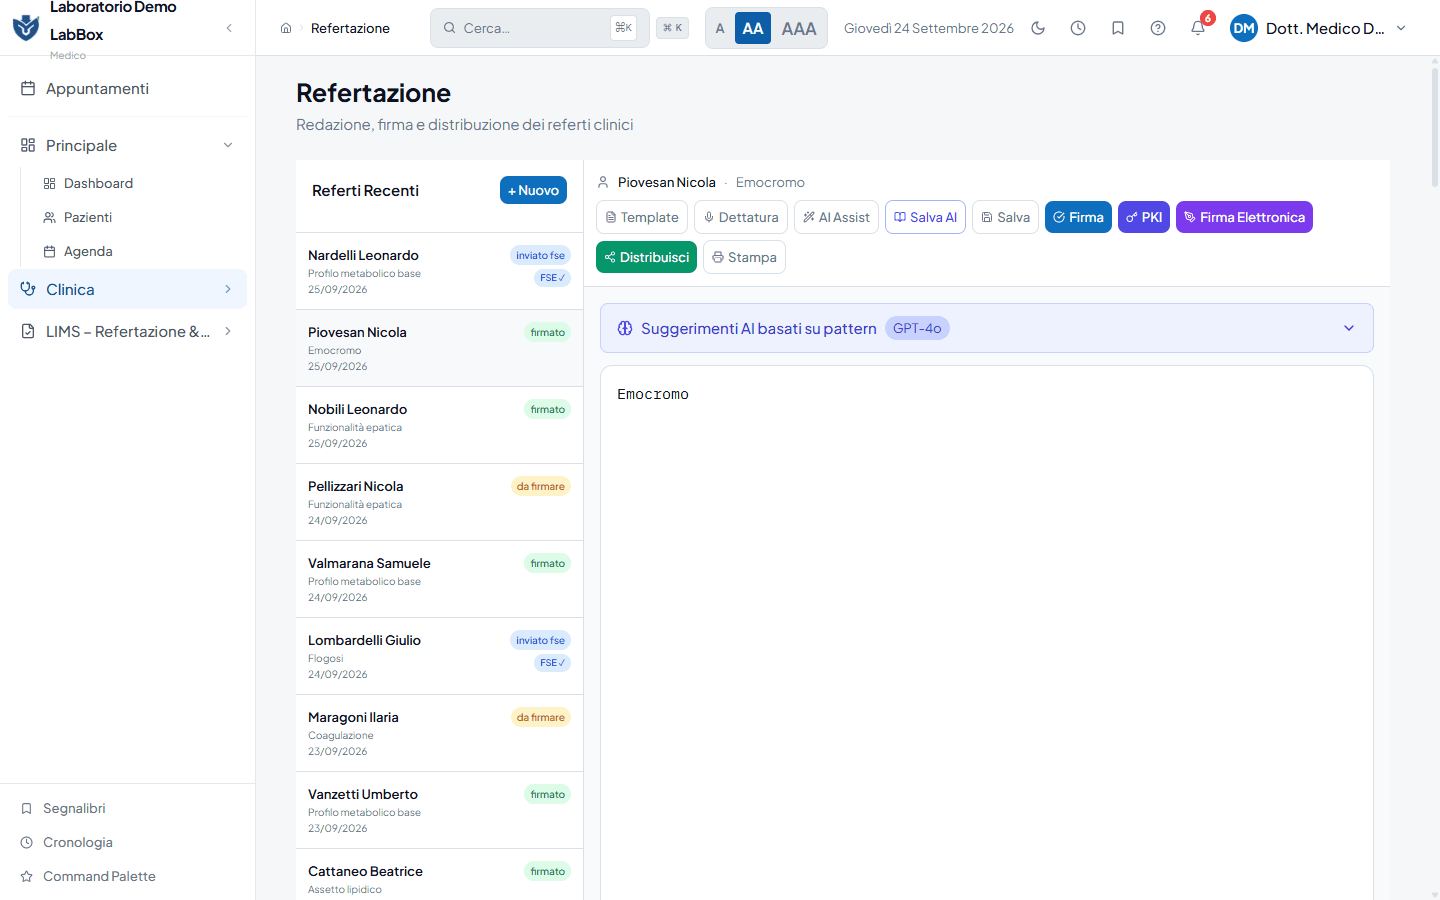Viewport: 1440px width, 900px height.
Task: Click the home breadcrumb icon
Action: (286, 28)
